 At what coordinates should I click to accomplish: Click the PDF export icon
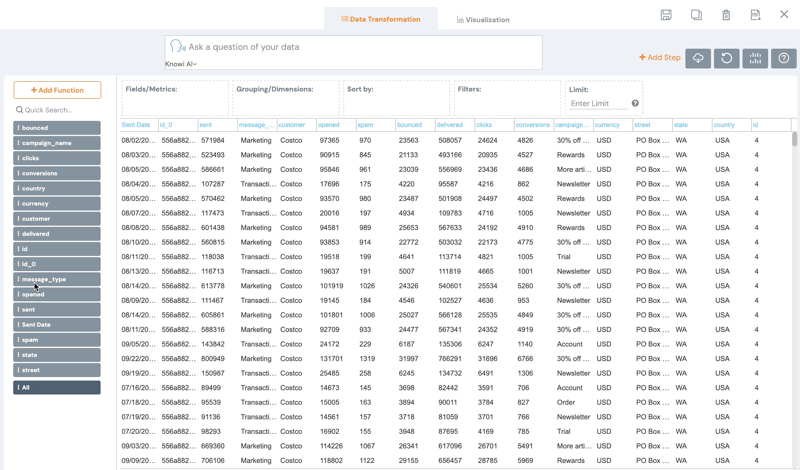pos(755,15)
